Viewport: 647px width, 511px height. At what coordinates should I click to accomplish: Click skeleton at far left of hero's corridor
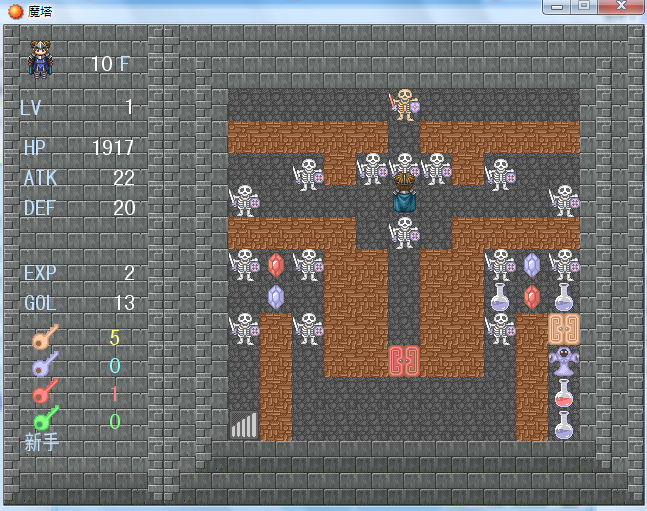point(244,201)
